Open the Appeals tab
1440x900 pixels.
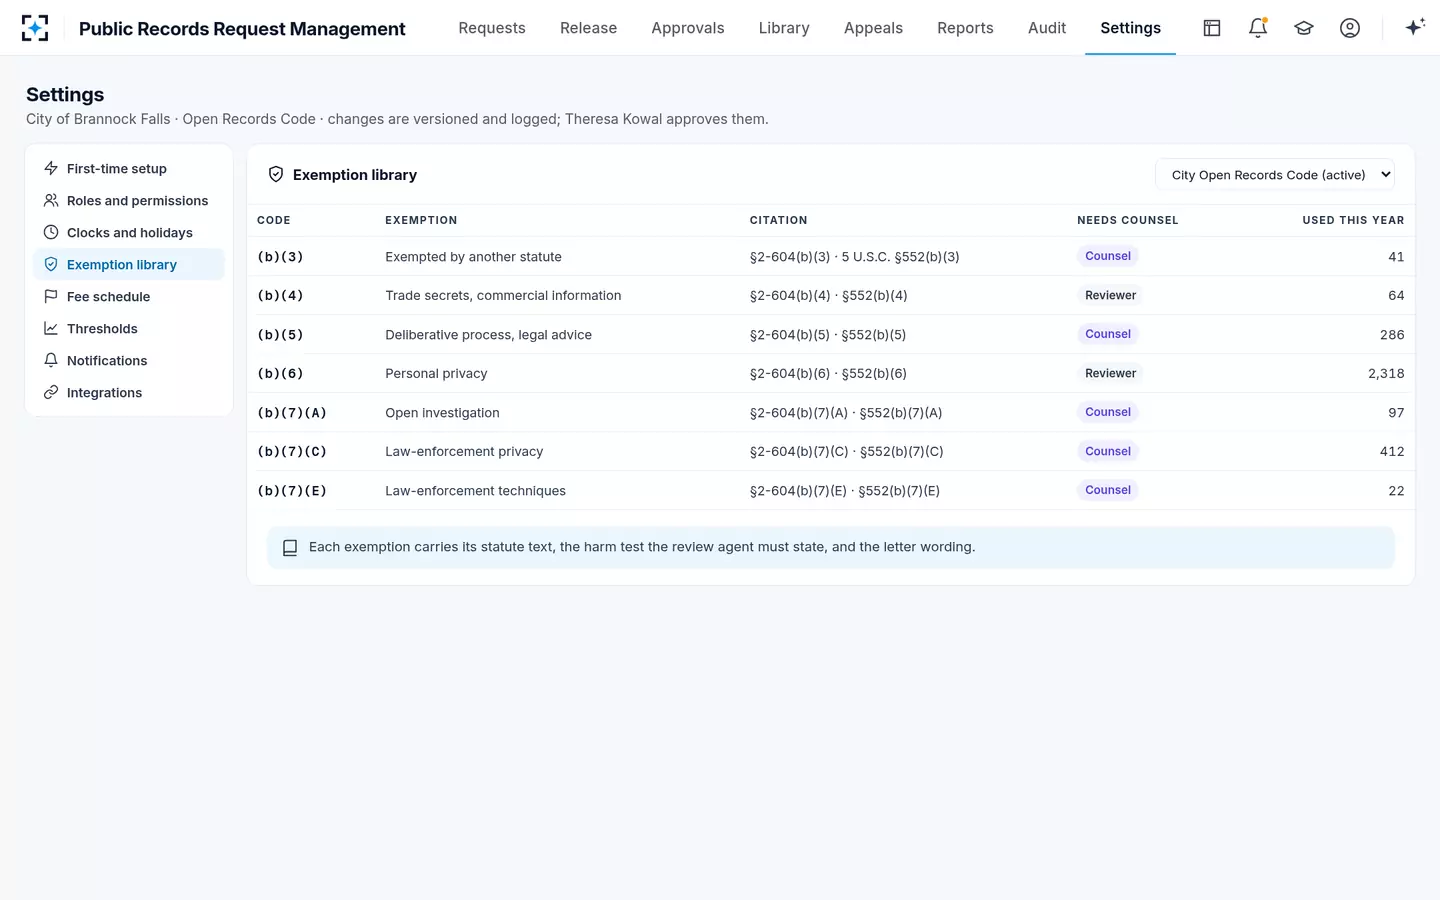873,28
